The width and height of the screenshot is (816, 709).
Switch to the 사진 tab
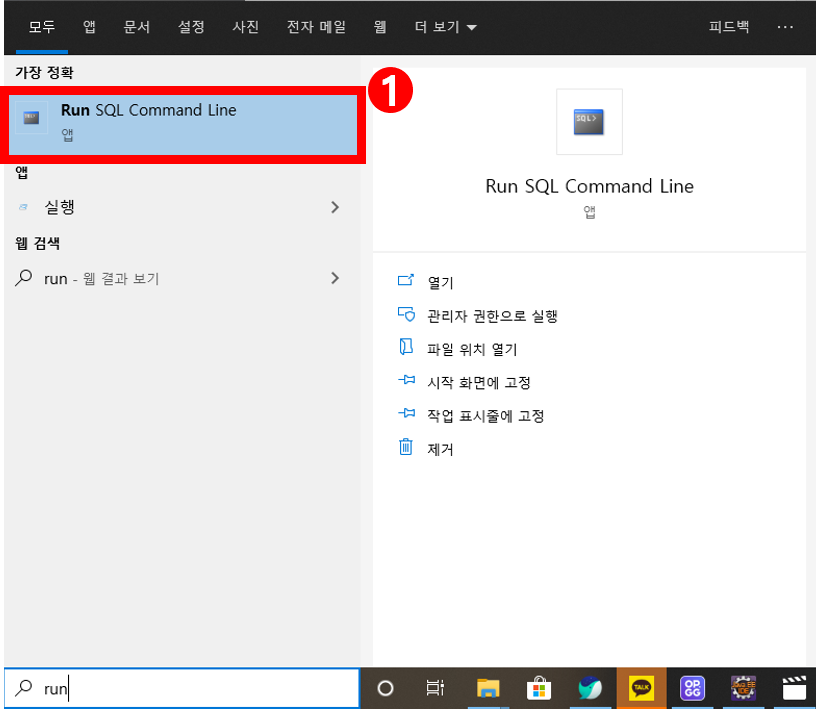pos(245,27)
